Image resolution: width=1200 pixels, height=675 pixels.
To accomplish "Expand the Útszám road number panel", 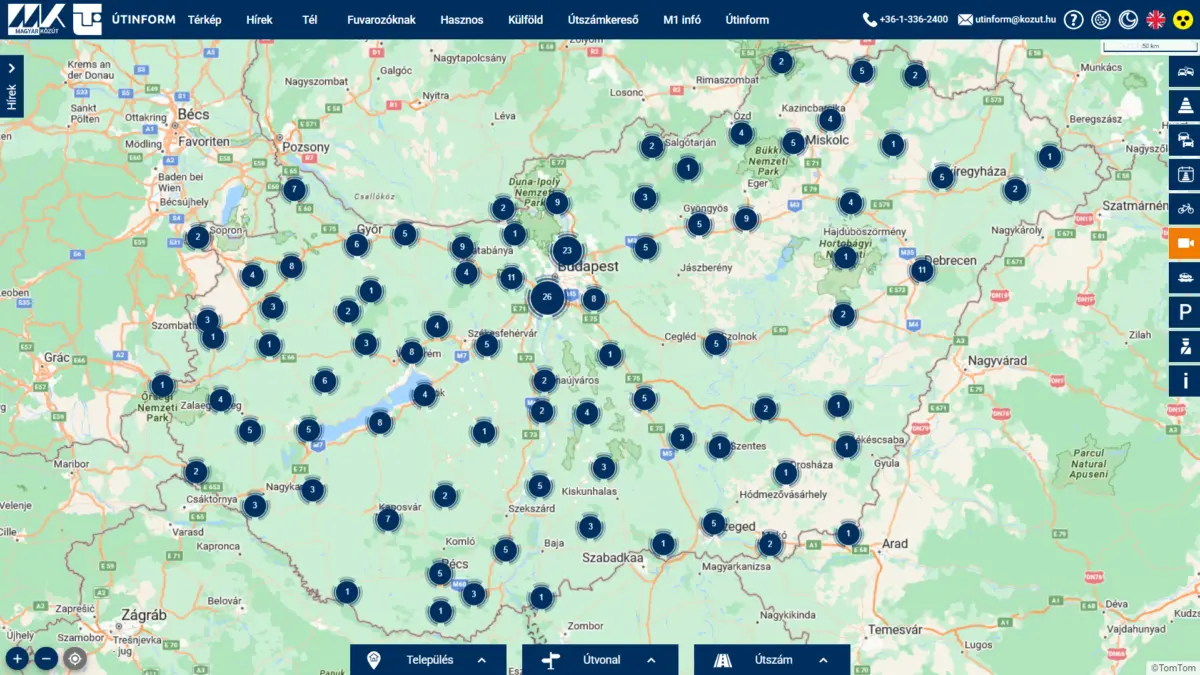I will 772,660.
